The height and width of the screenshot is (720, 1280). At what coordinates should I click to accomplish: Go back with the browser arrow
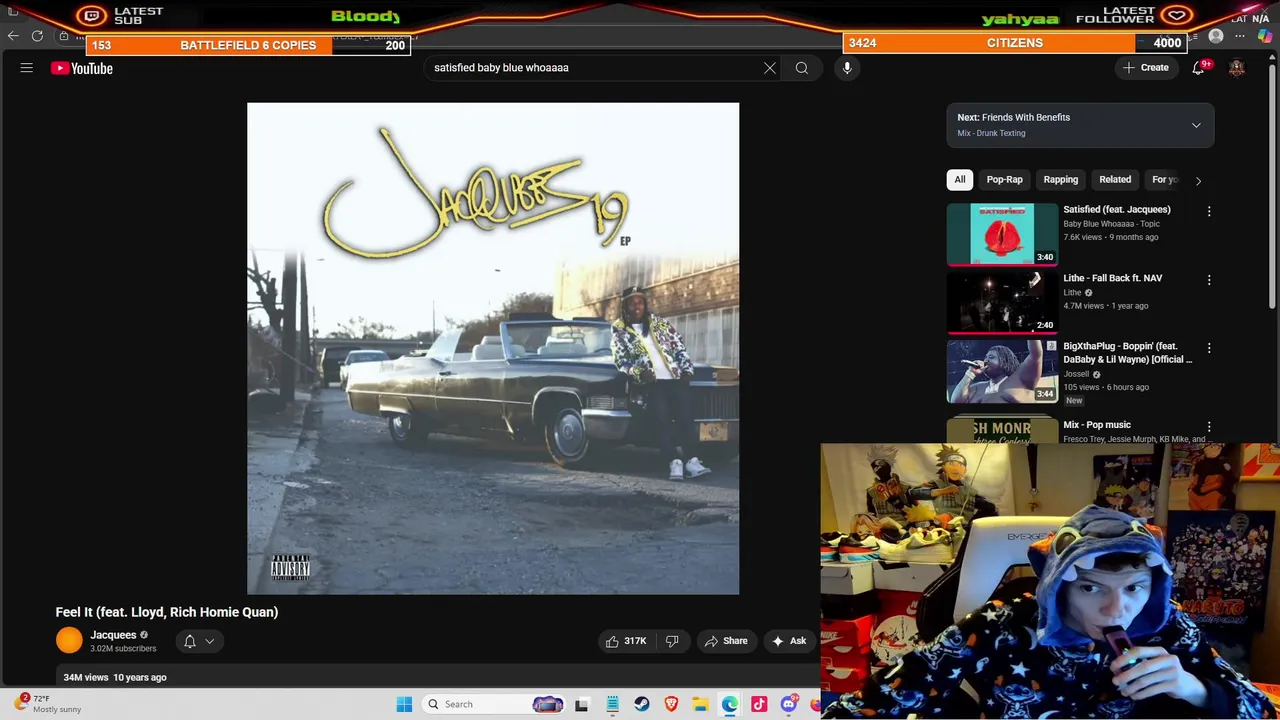(x=13, y=36)
